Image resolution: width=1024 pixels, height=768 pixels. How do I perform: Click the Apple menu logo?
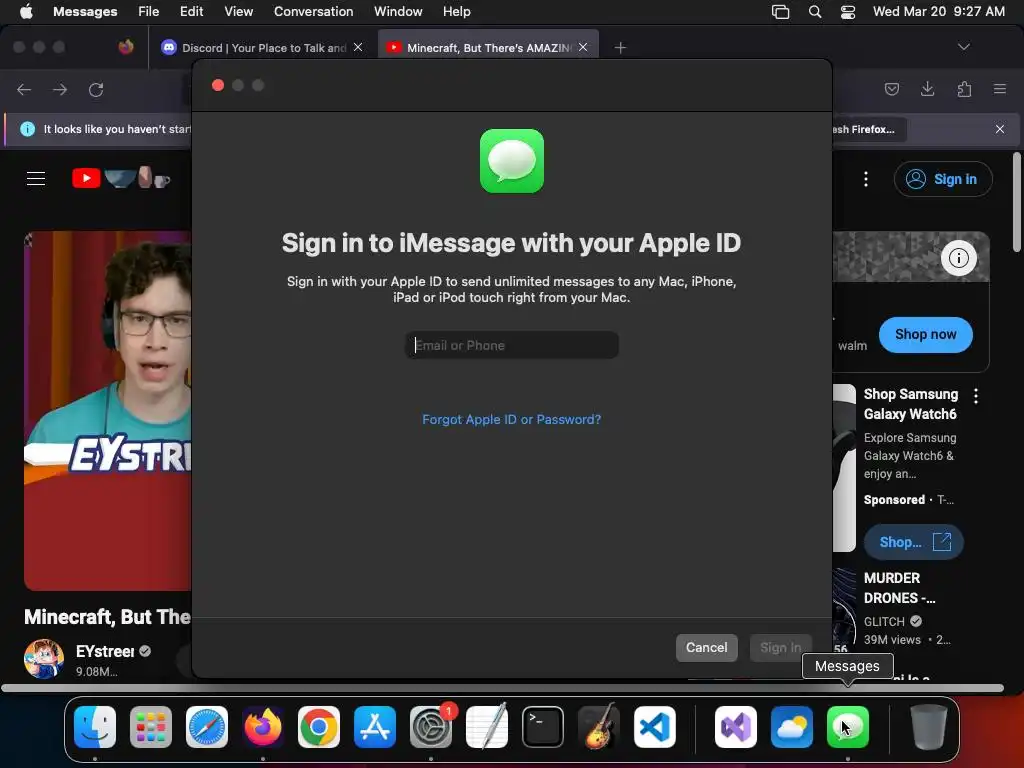pyautogui.click(x=26, y=12)
